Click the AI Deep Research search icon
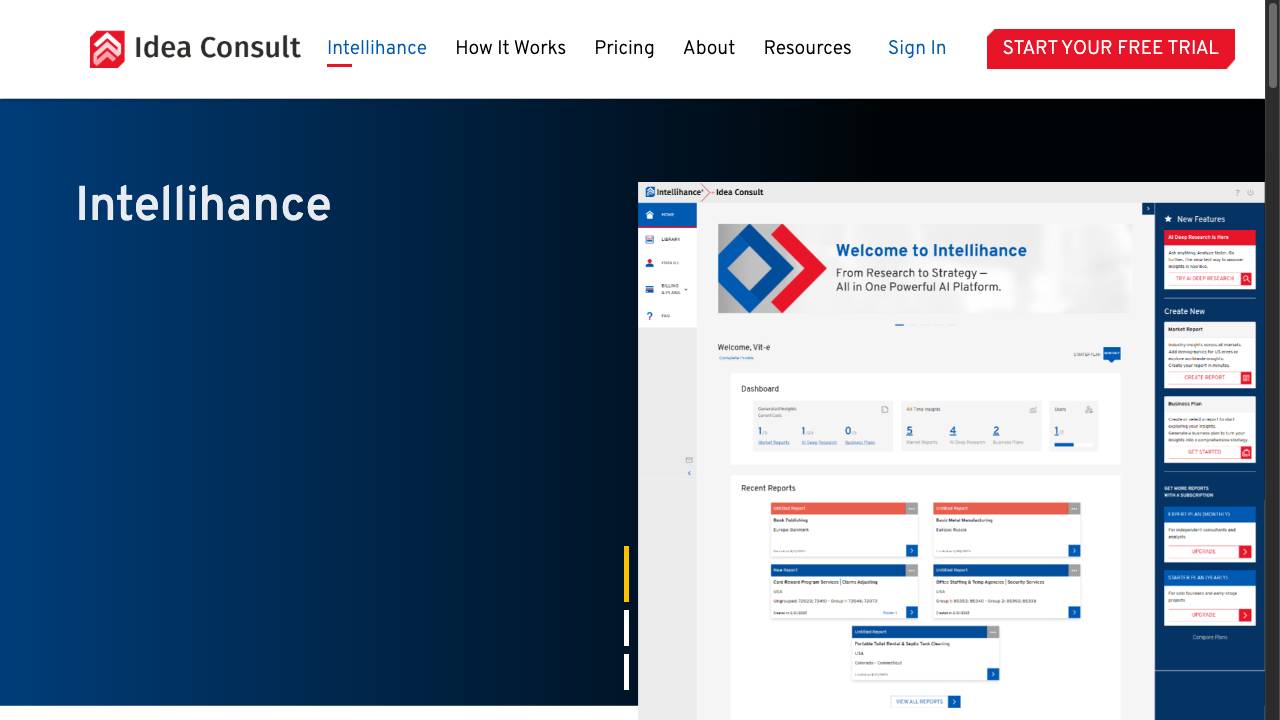The height and width of the screenshot is (720, 1280). click(x=1246, y=279)
